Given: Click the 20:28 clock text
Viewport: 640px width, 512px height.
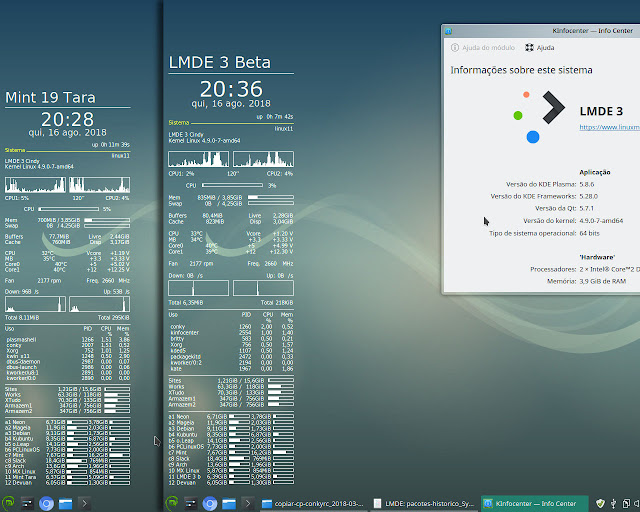Looking at the screenshot, I should coord(67,119).
